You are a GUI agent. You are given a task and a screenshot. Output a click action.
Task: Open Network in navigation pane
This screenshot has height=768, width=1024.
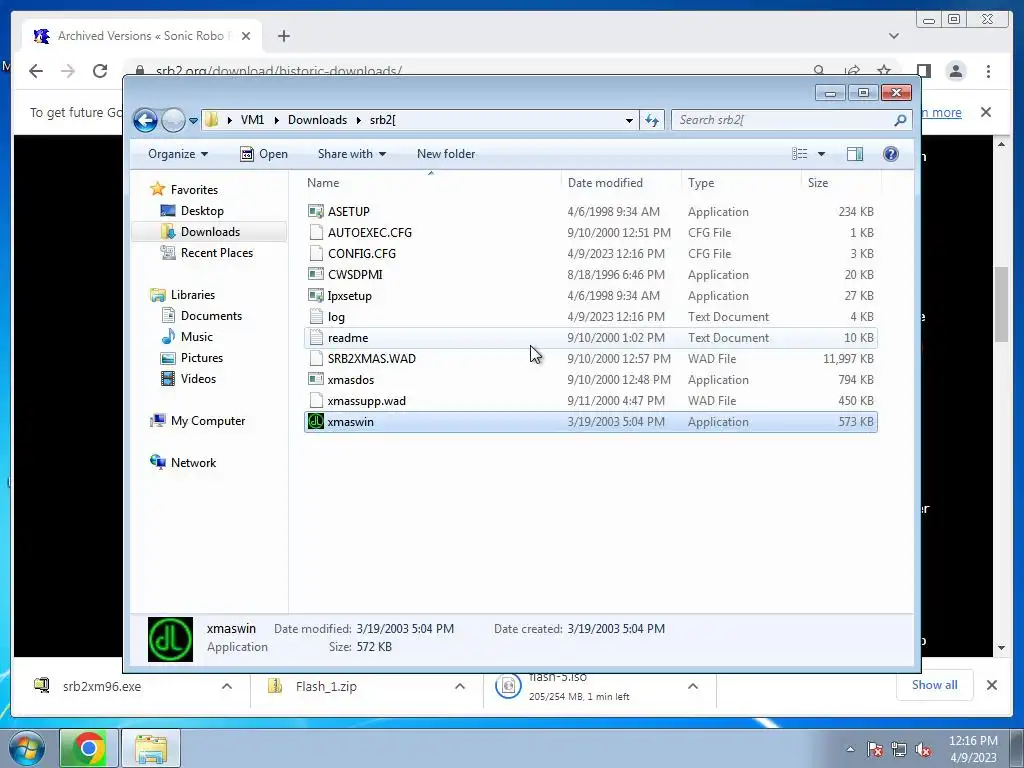tap(193, 463)
